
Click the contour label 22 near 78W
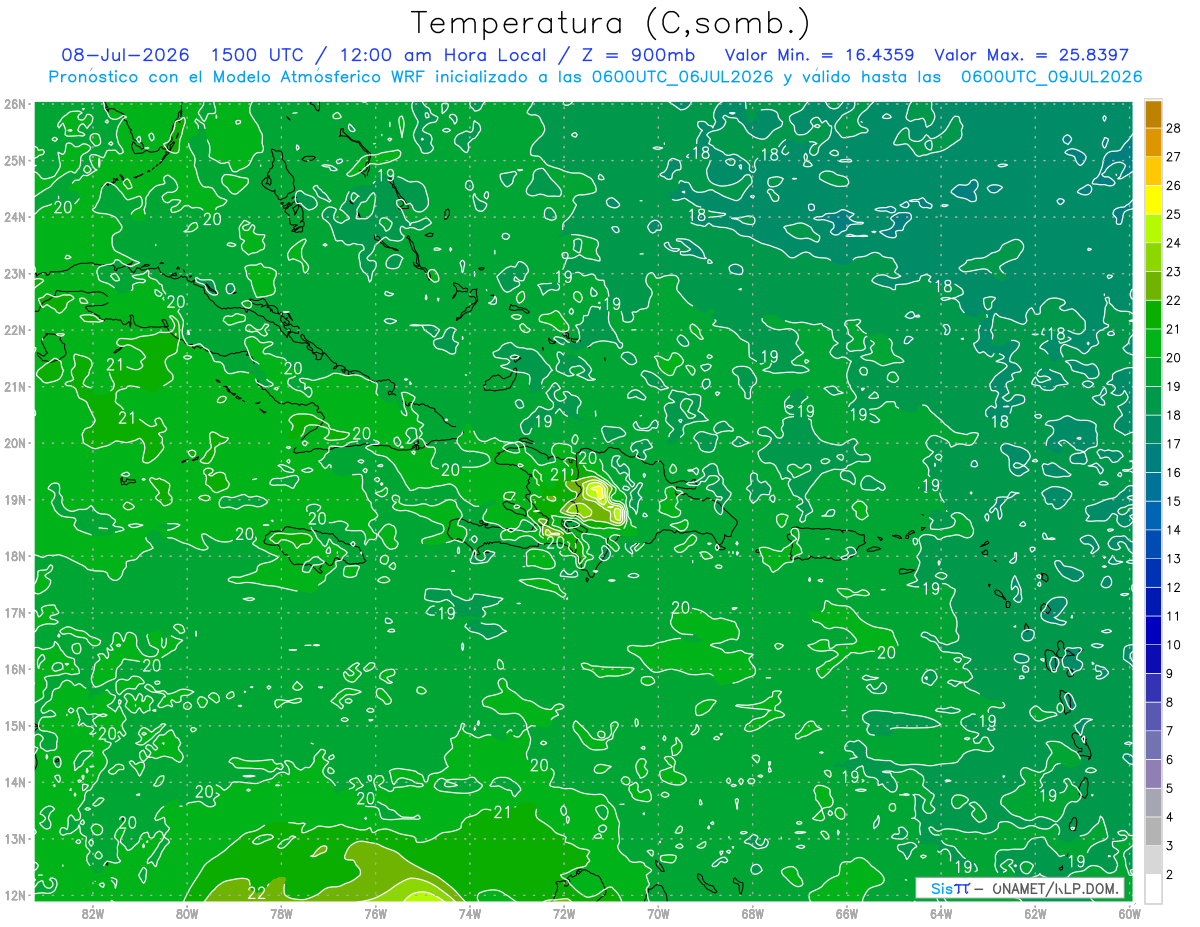pyautogui.click(x=257, y=892)
